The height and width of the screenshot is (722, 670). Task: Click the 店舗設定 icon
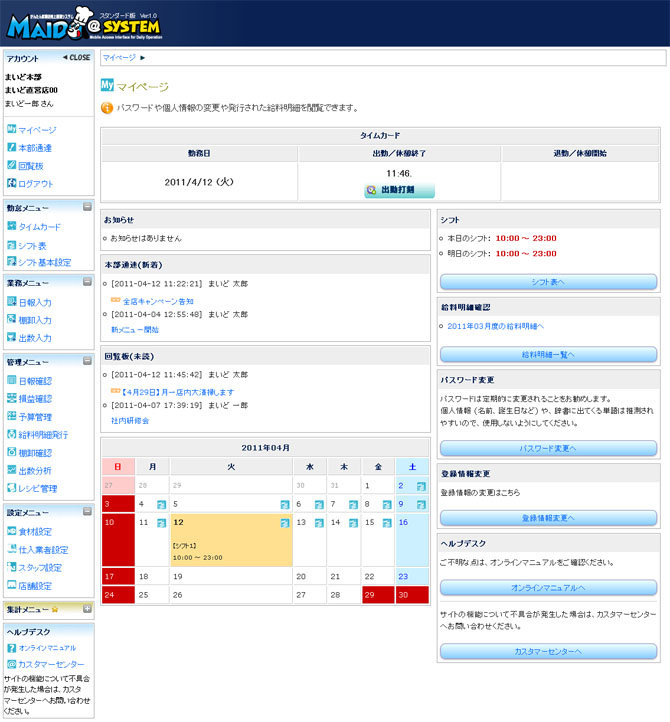(12, 585)
